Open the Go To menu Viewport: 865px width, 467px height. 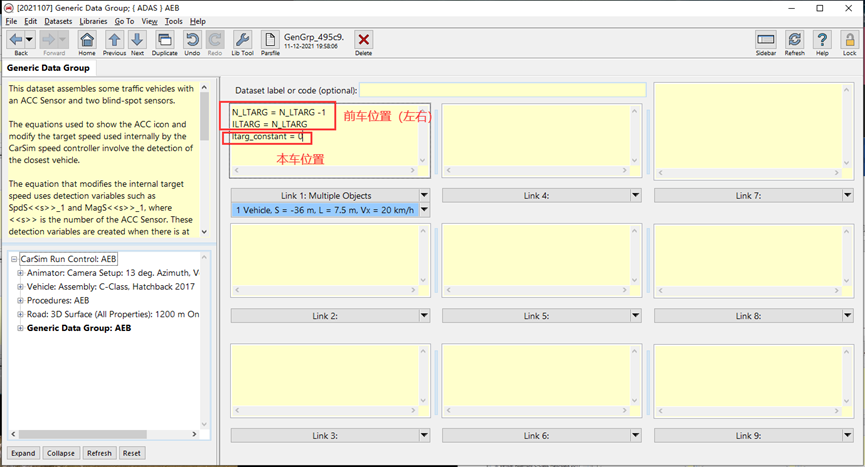[x=124, y=21]
